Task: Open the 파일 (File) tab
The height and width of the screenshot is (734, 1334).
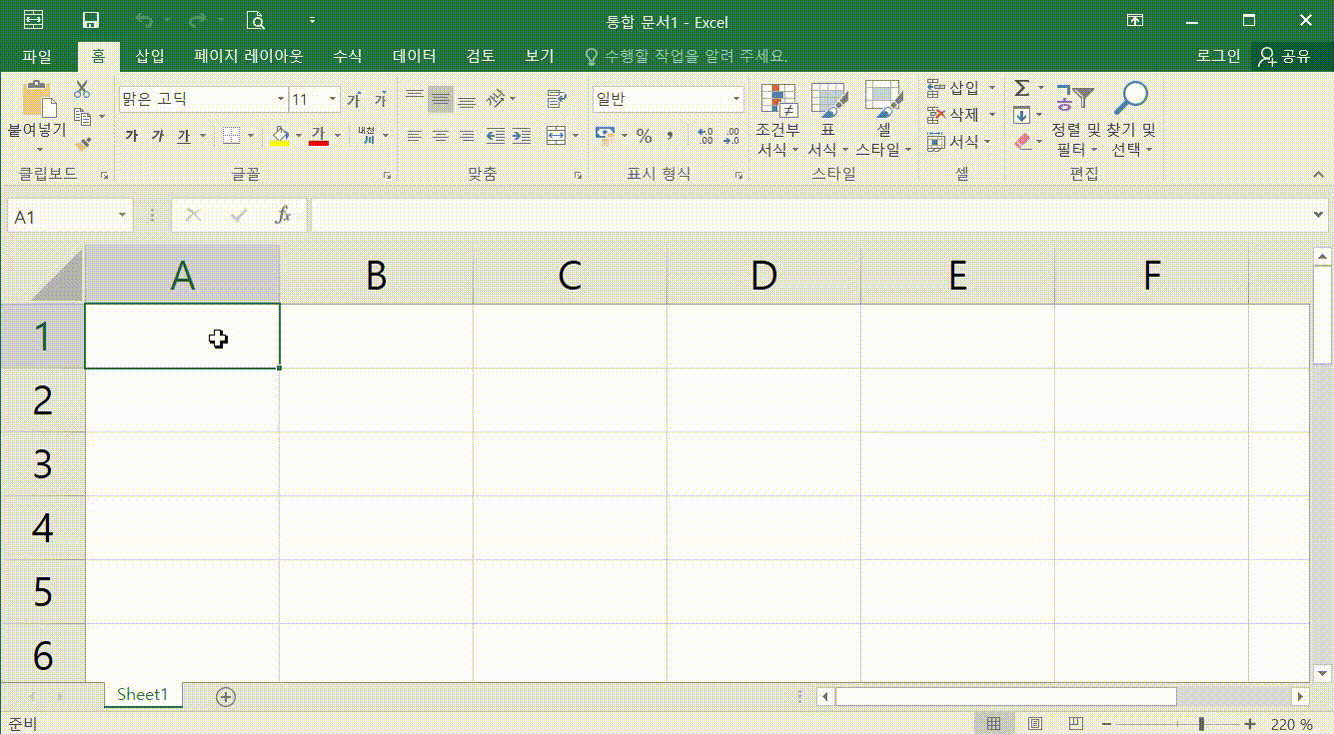Action: [36, 56]
